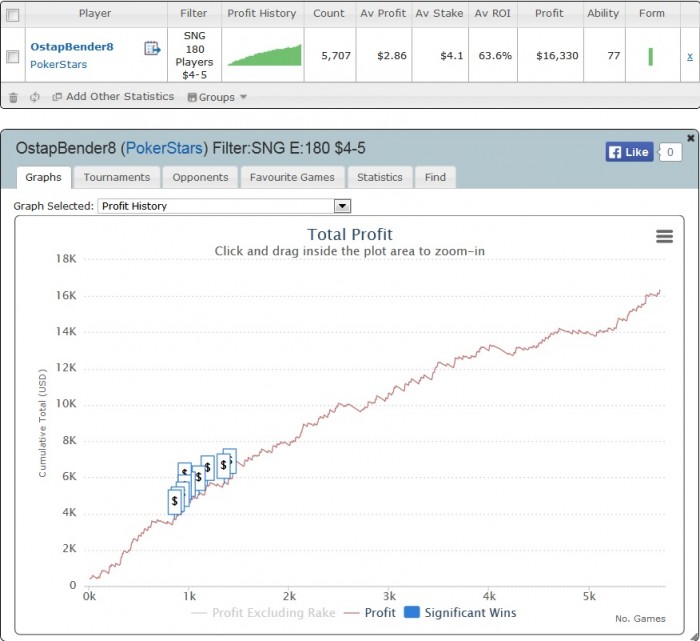700x641 pixels.
Task: Sort by the Form column header
Action: [652, 13]
